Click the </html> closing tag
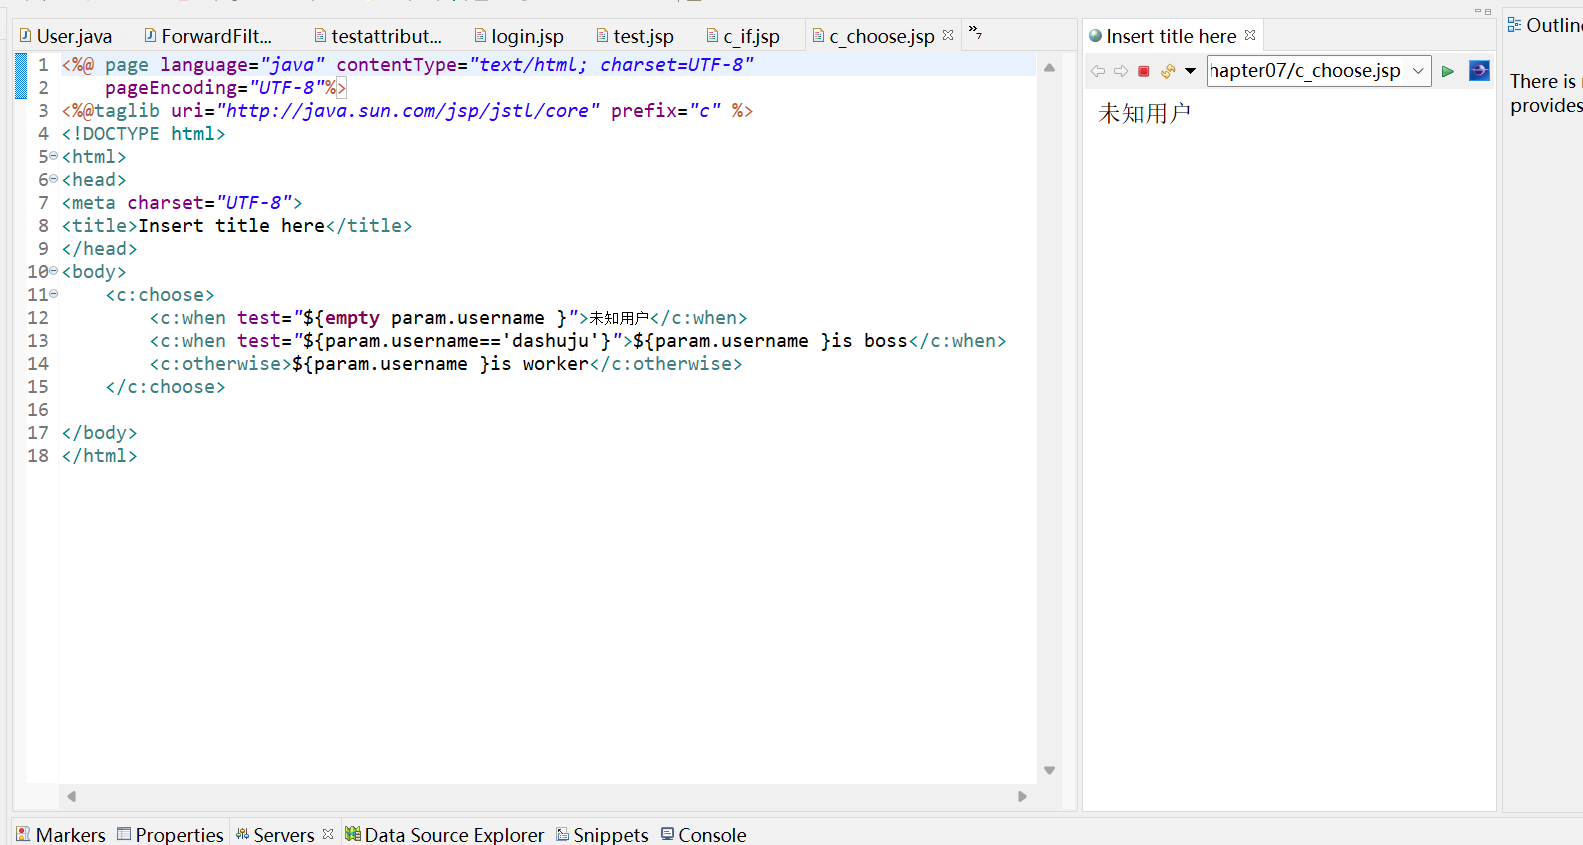 (99, 456)
